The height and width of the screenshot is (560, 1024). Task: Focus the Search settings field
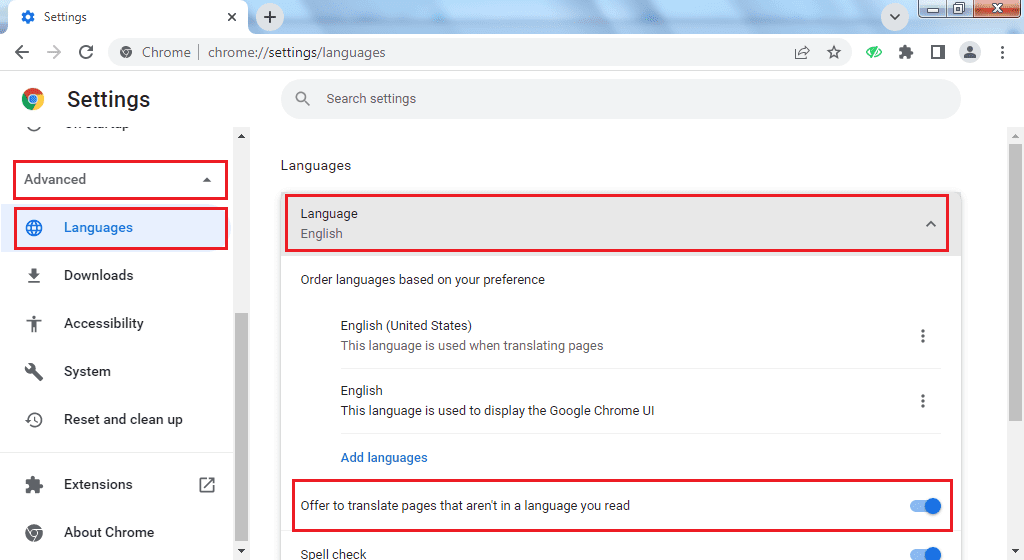click(620, 99)
